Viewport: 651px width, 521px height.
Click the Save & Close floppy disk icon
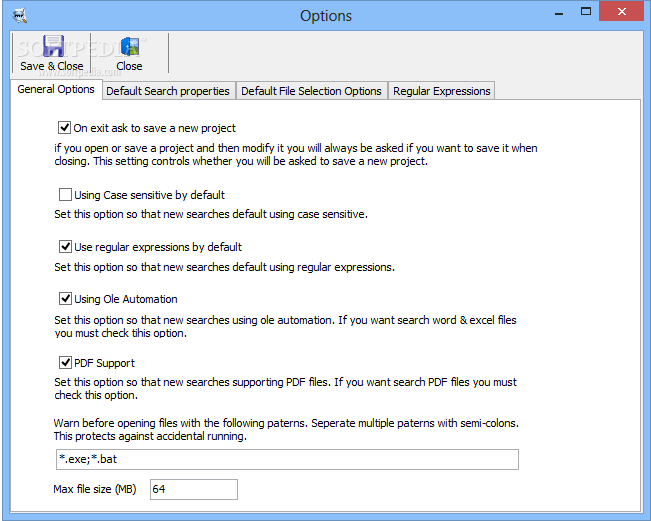53,46
